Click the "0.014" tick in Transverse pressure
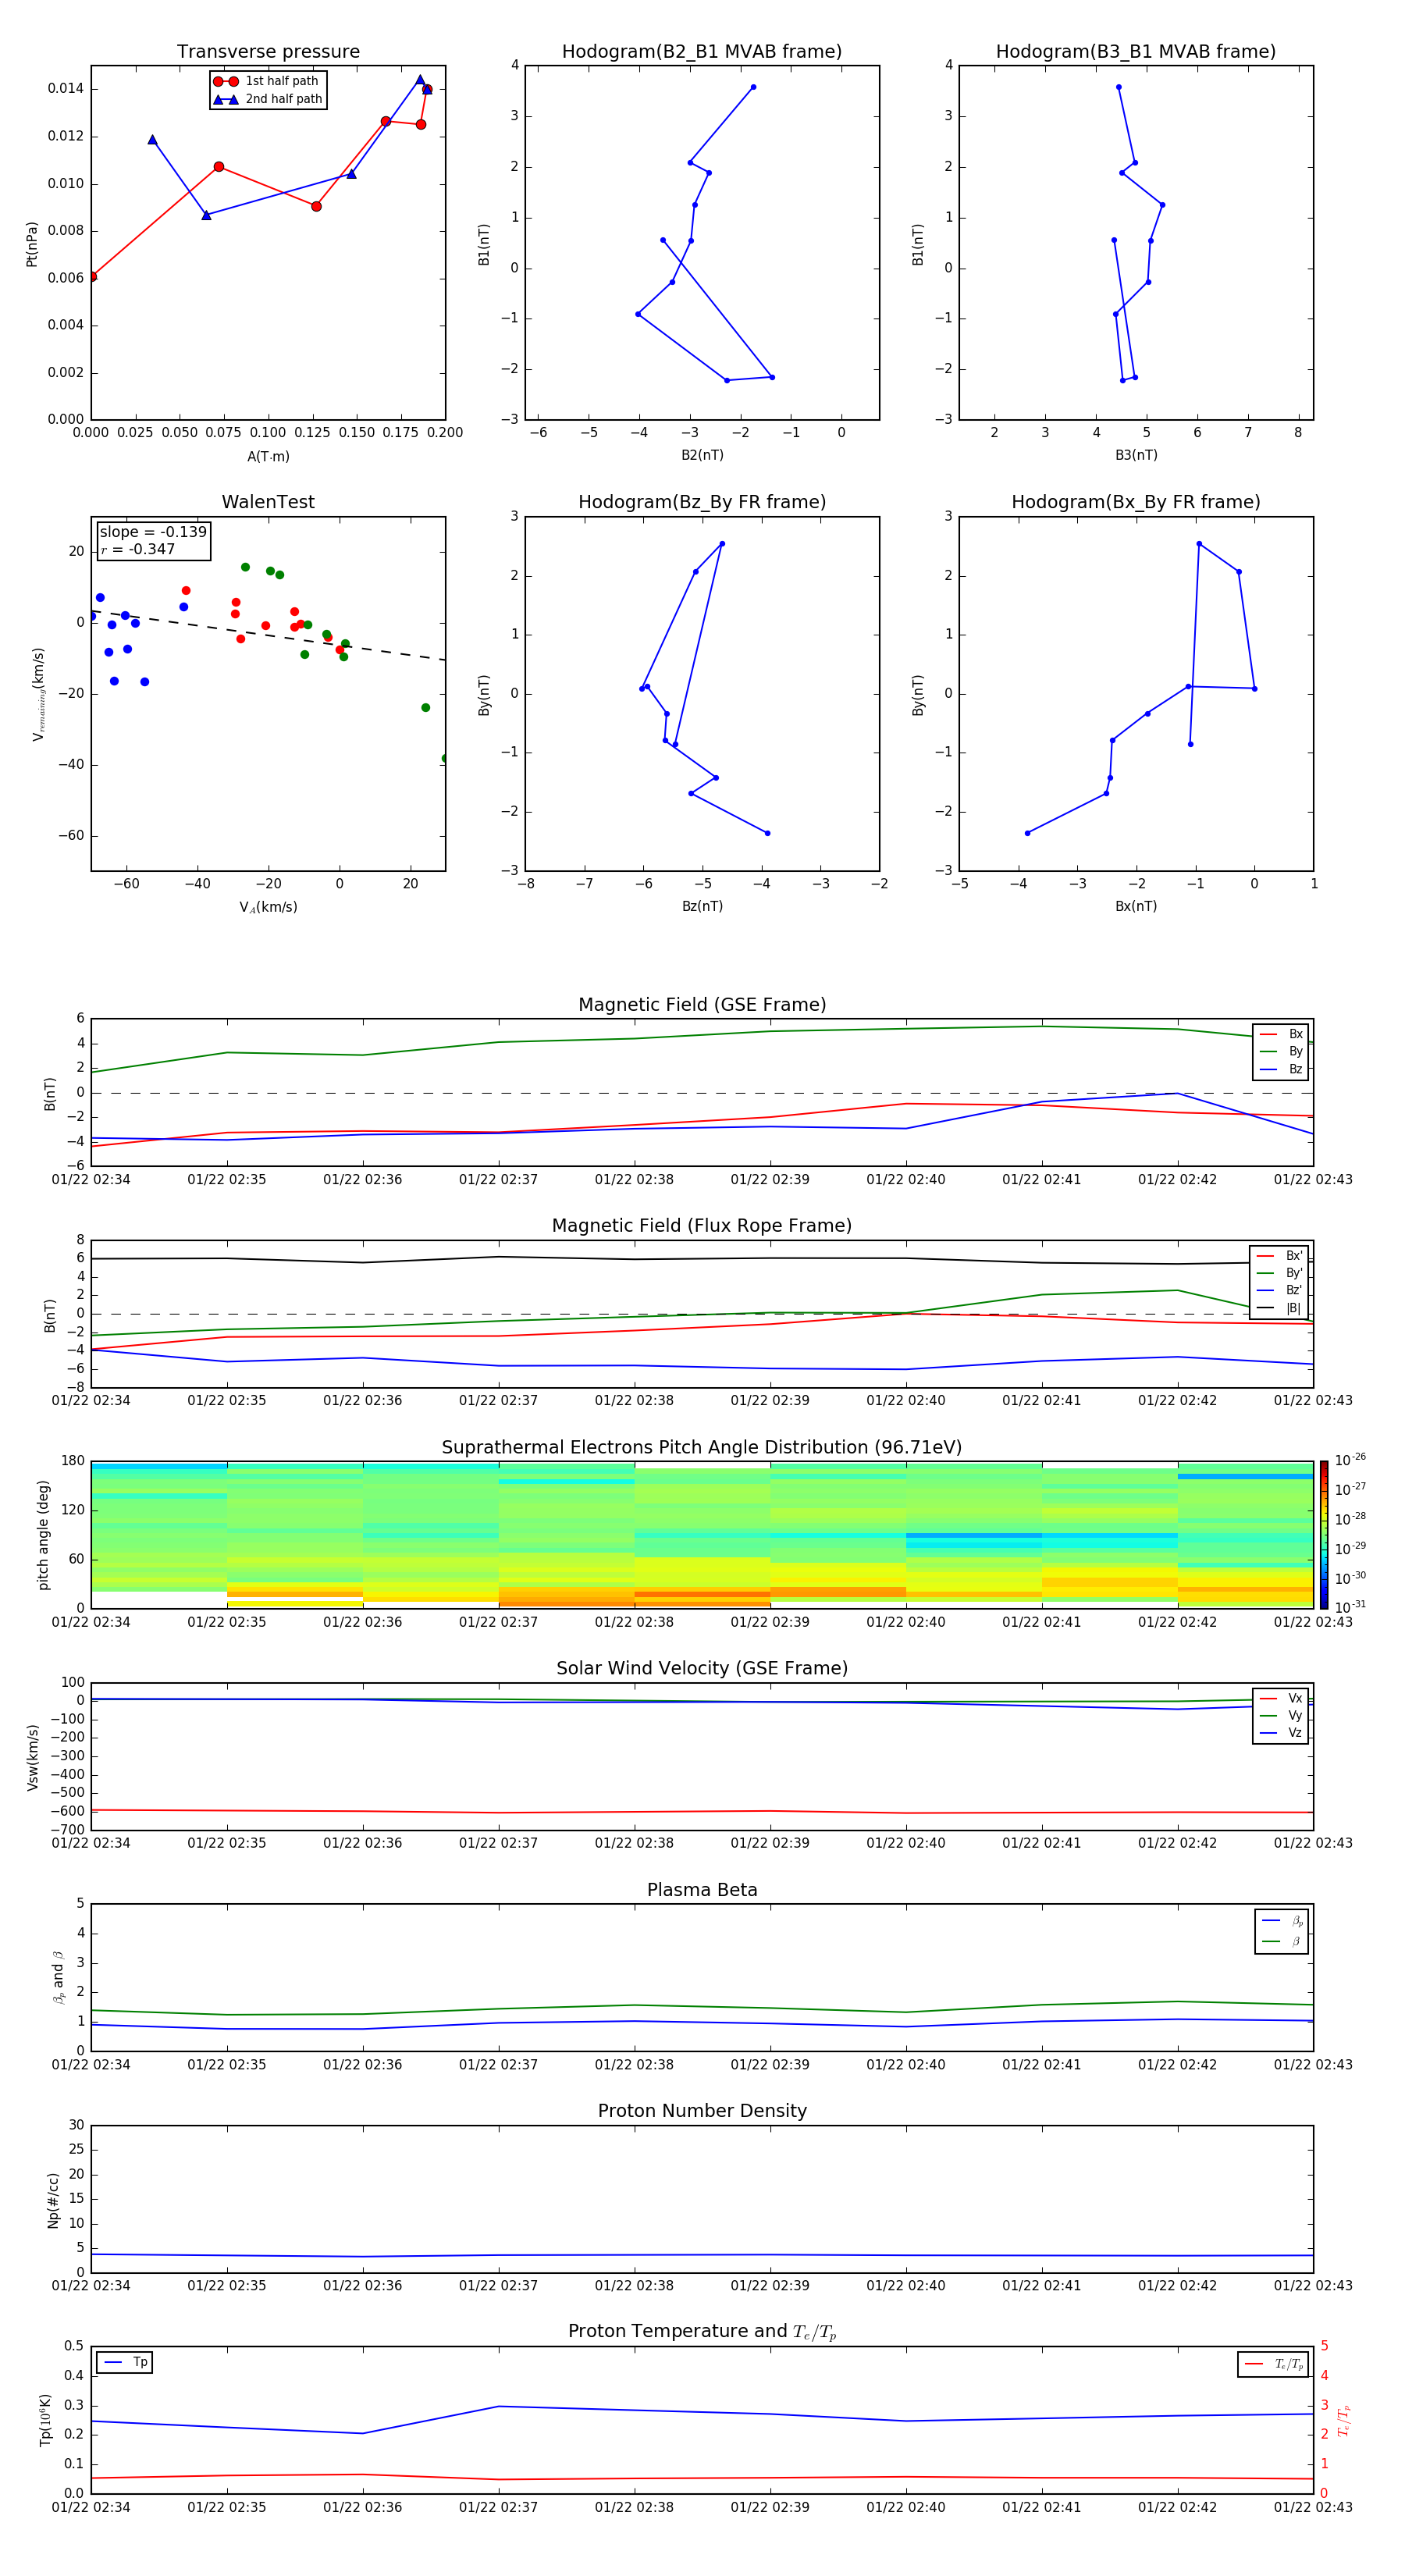The image size is (1405, 2576). point(66,89)
